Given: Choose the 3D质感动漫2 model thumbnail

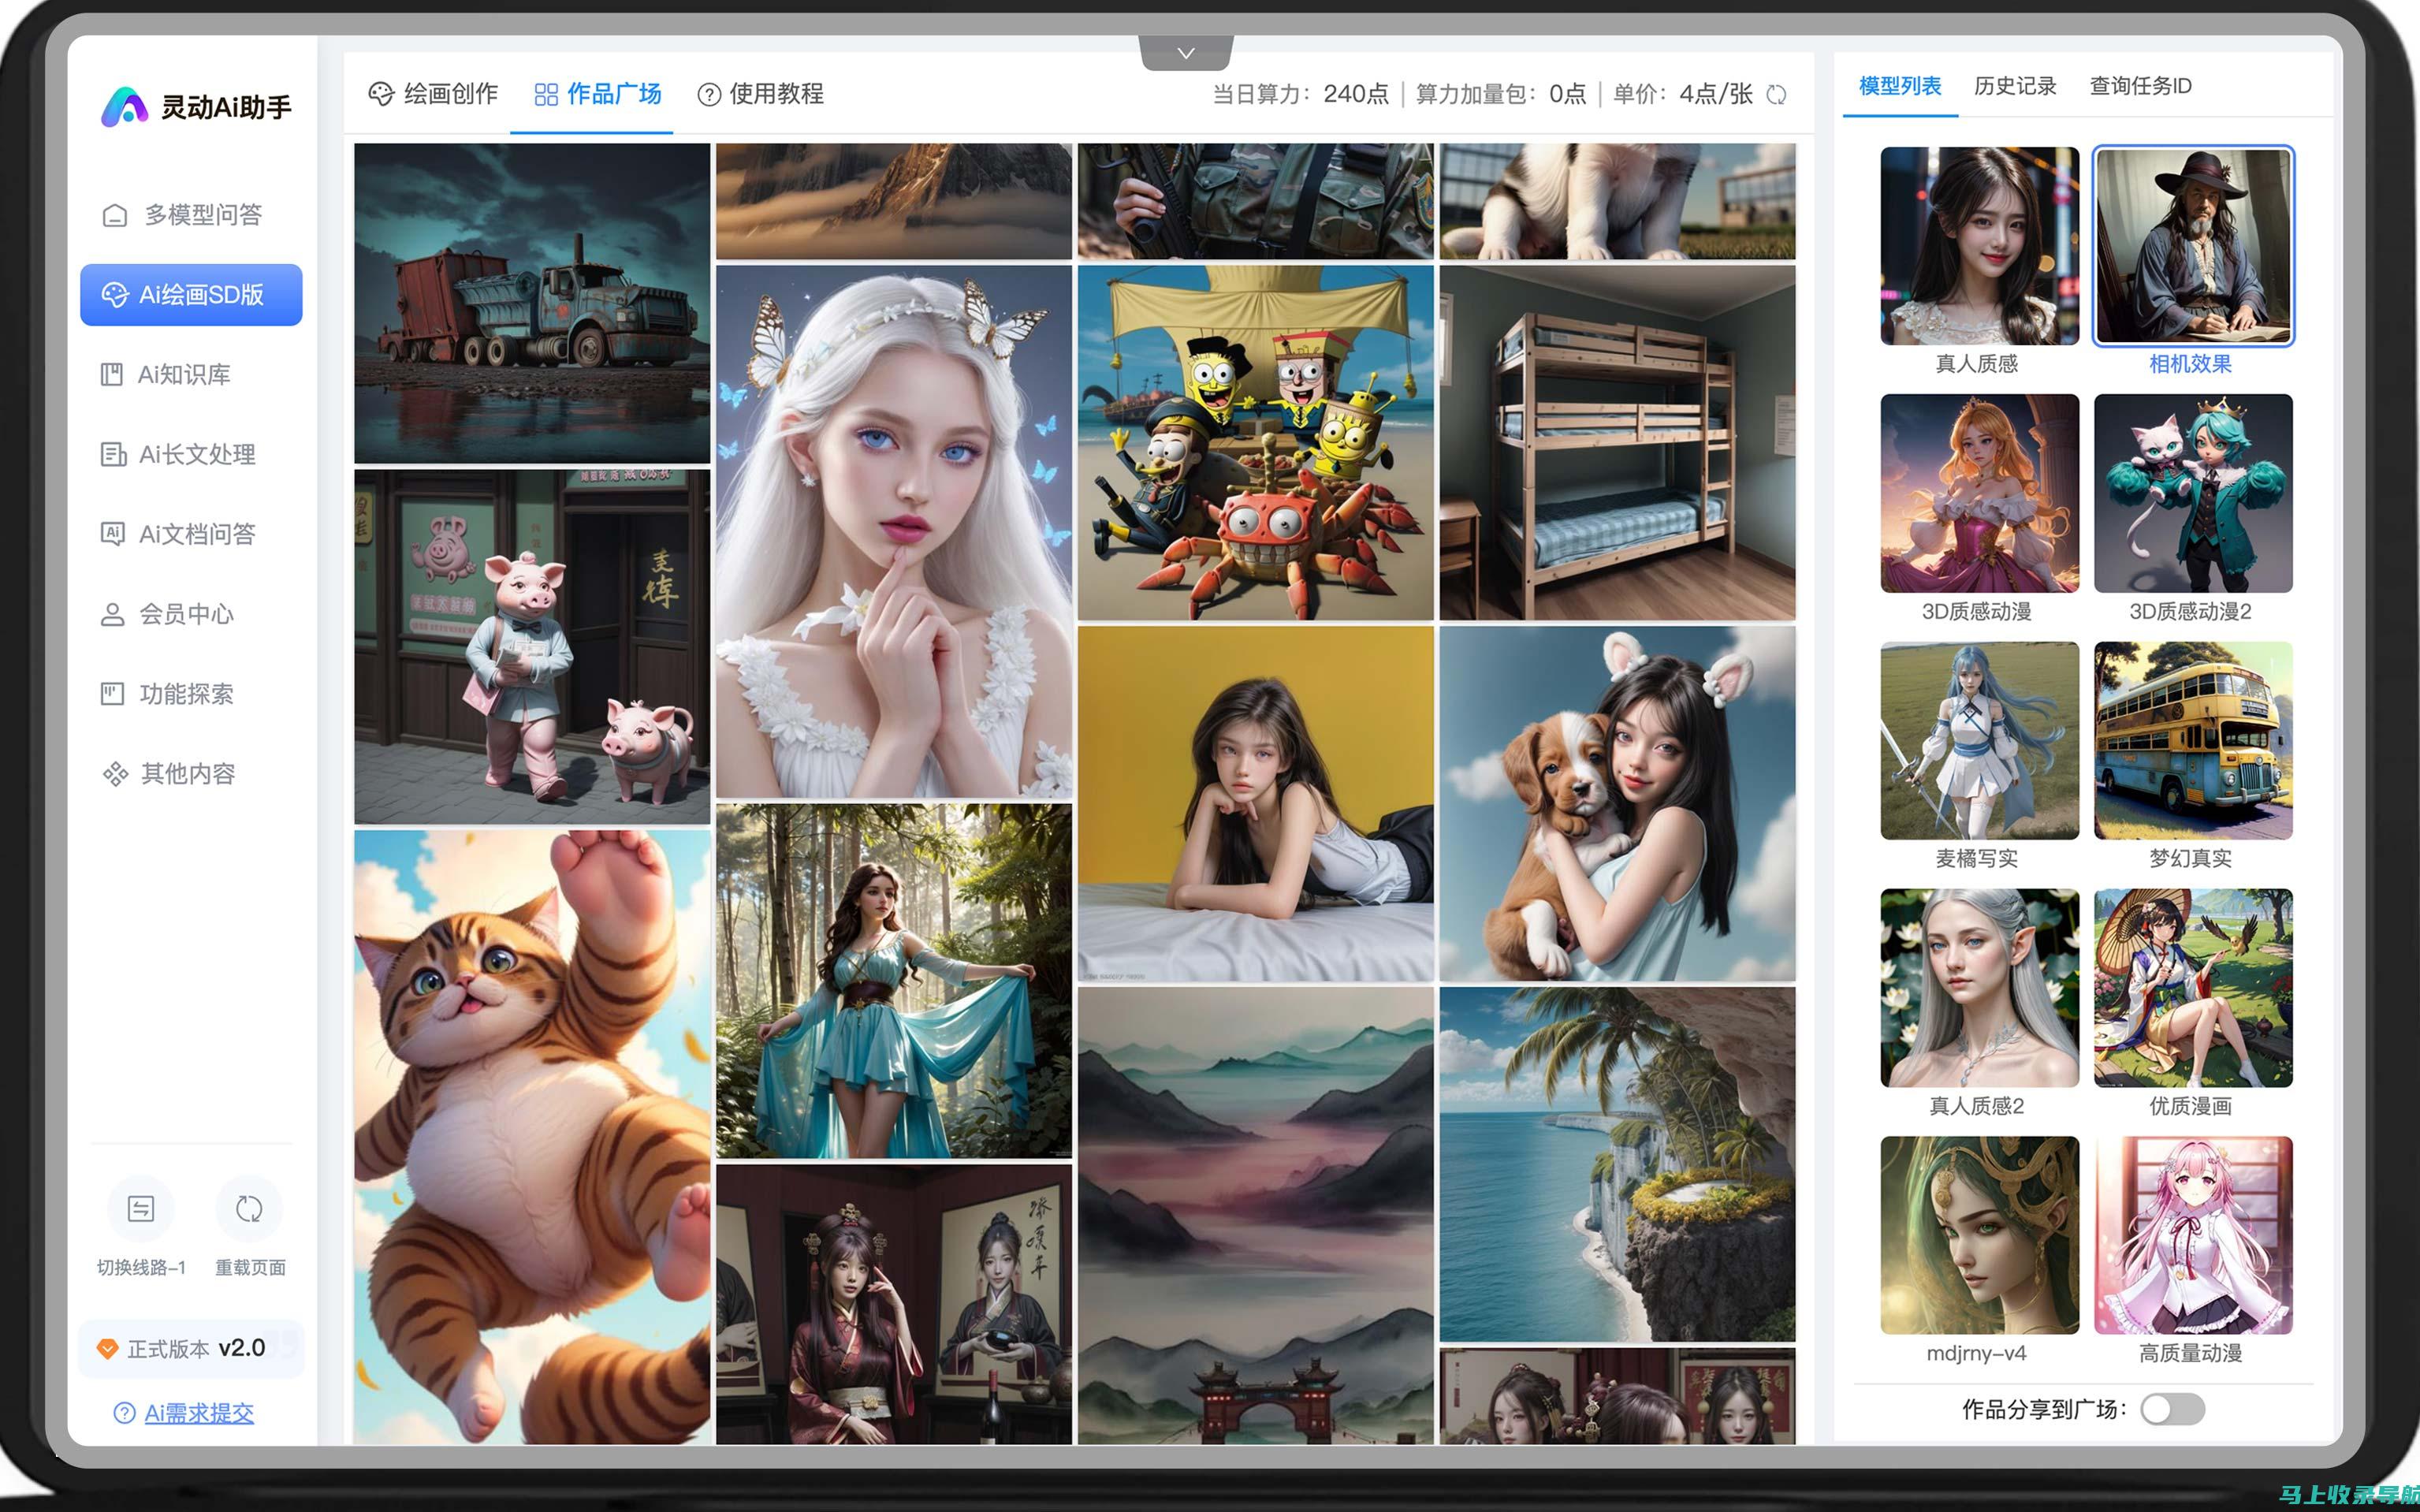Looking at the screenshot, I should [2193, 493].
